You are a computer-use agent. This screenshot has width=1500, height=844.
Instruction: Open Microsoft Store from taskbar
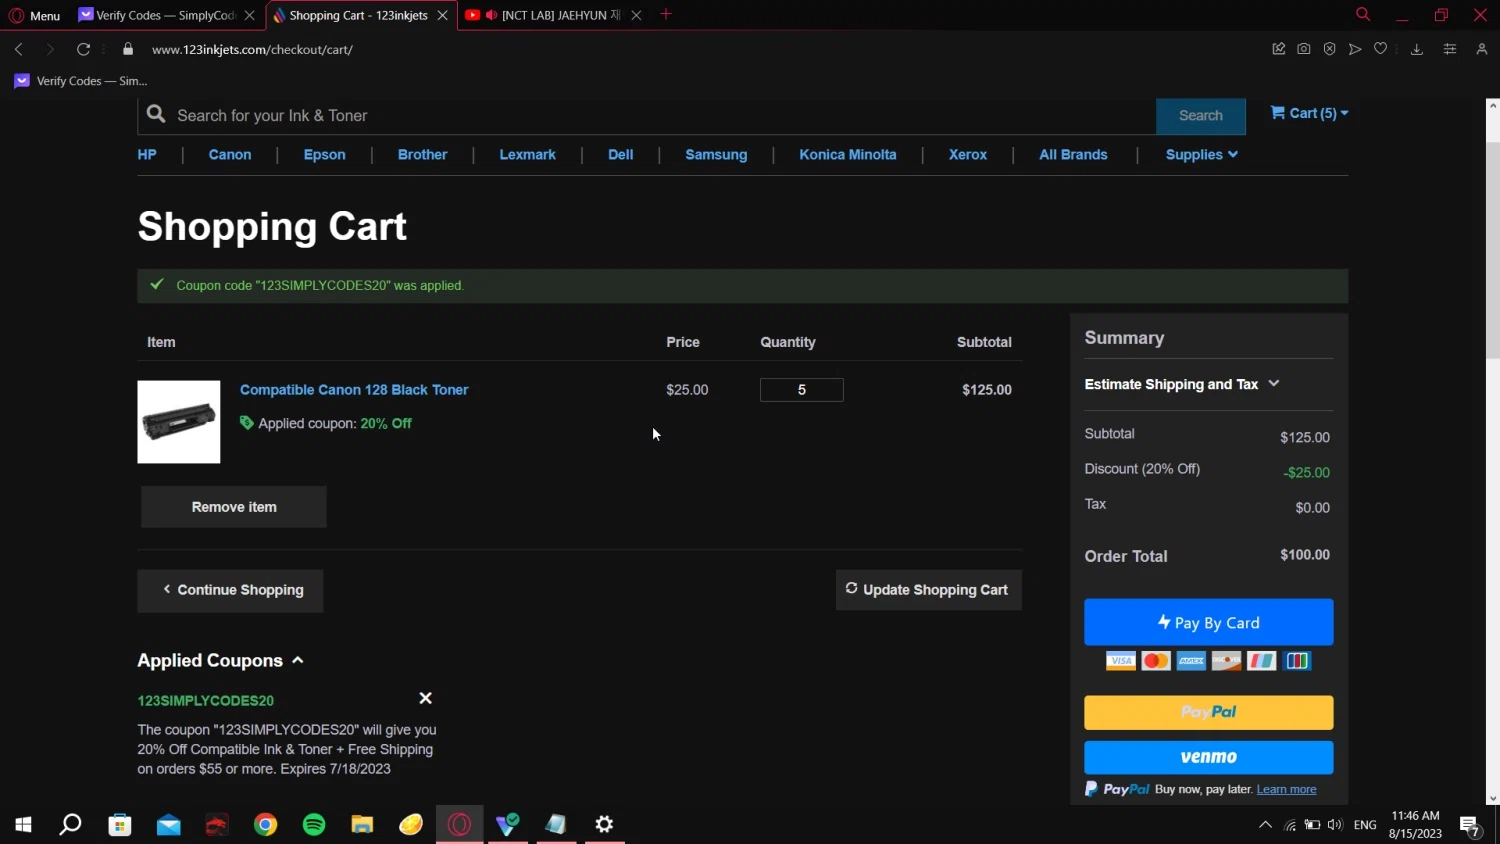[120, 824]
